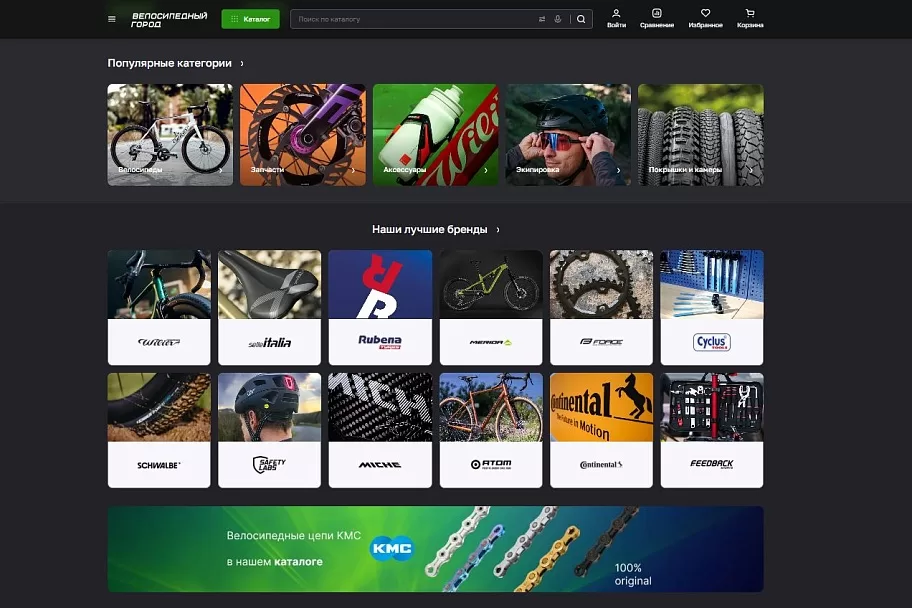Click the arrow on Покрышки и камеры card
The width and height of the screenshot is (912, 608).
coord(751,170)
